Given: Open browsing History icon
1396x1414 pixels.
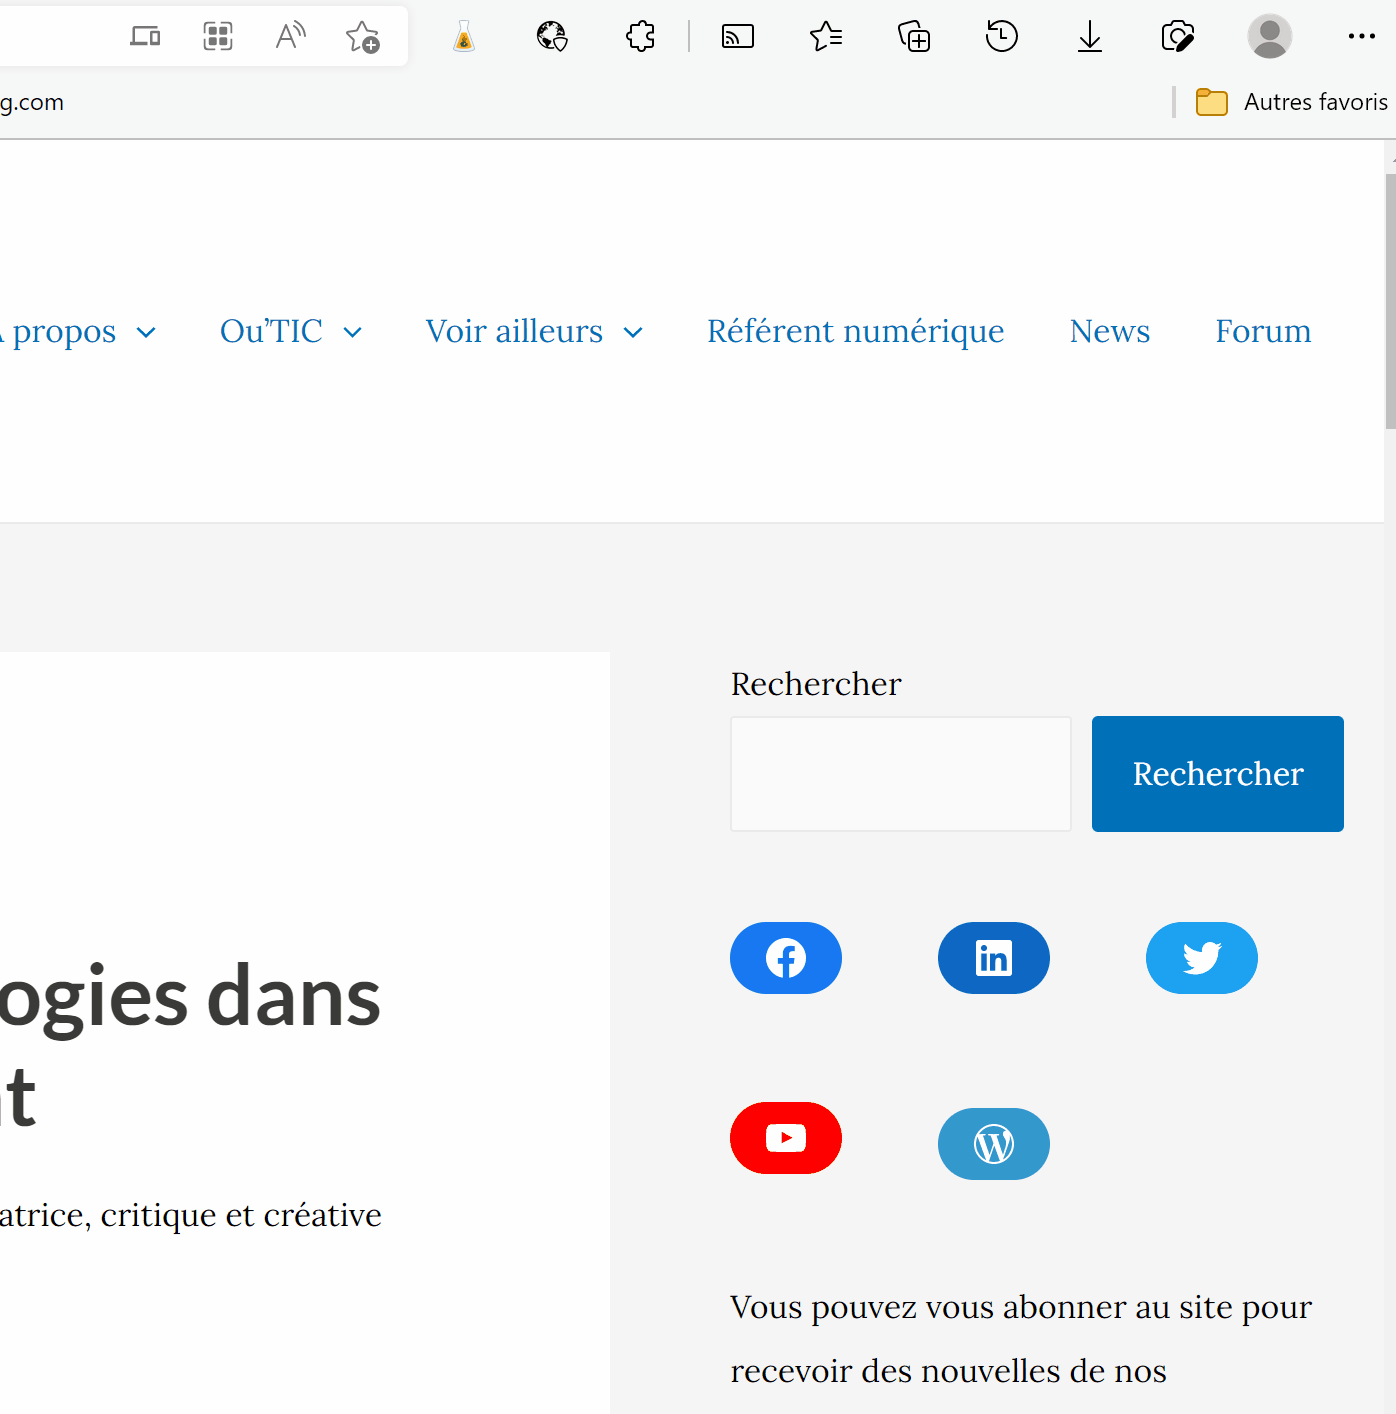Looking at the screenshot, I should [1001, 37].
